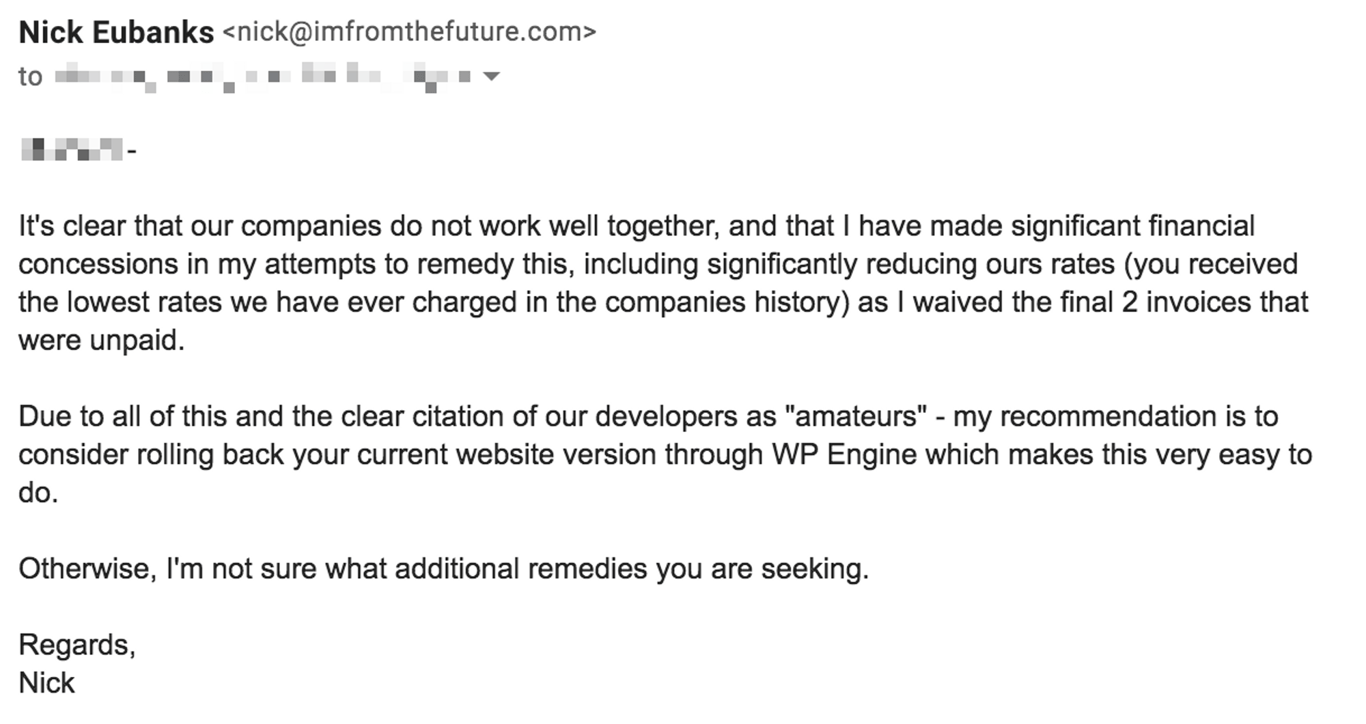Click the "to" label before the recipients
1366x724 pixels.
tap(30, 76)
